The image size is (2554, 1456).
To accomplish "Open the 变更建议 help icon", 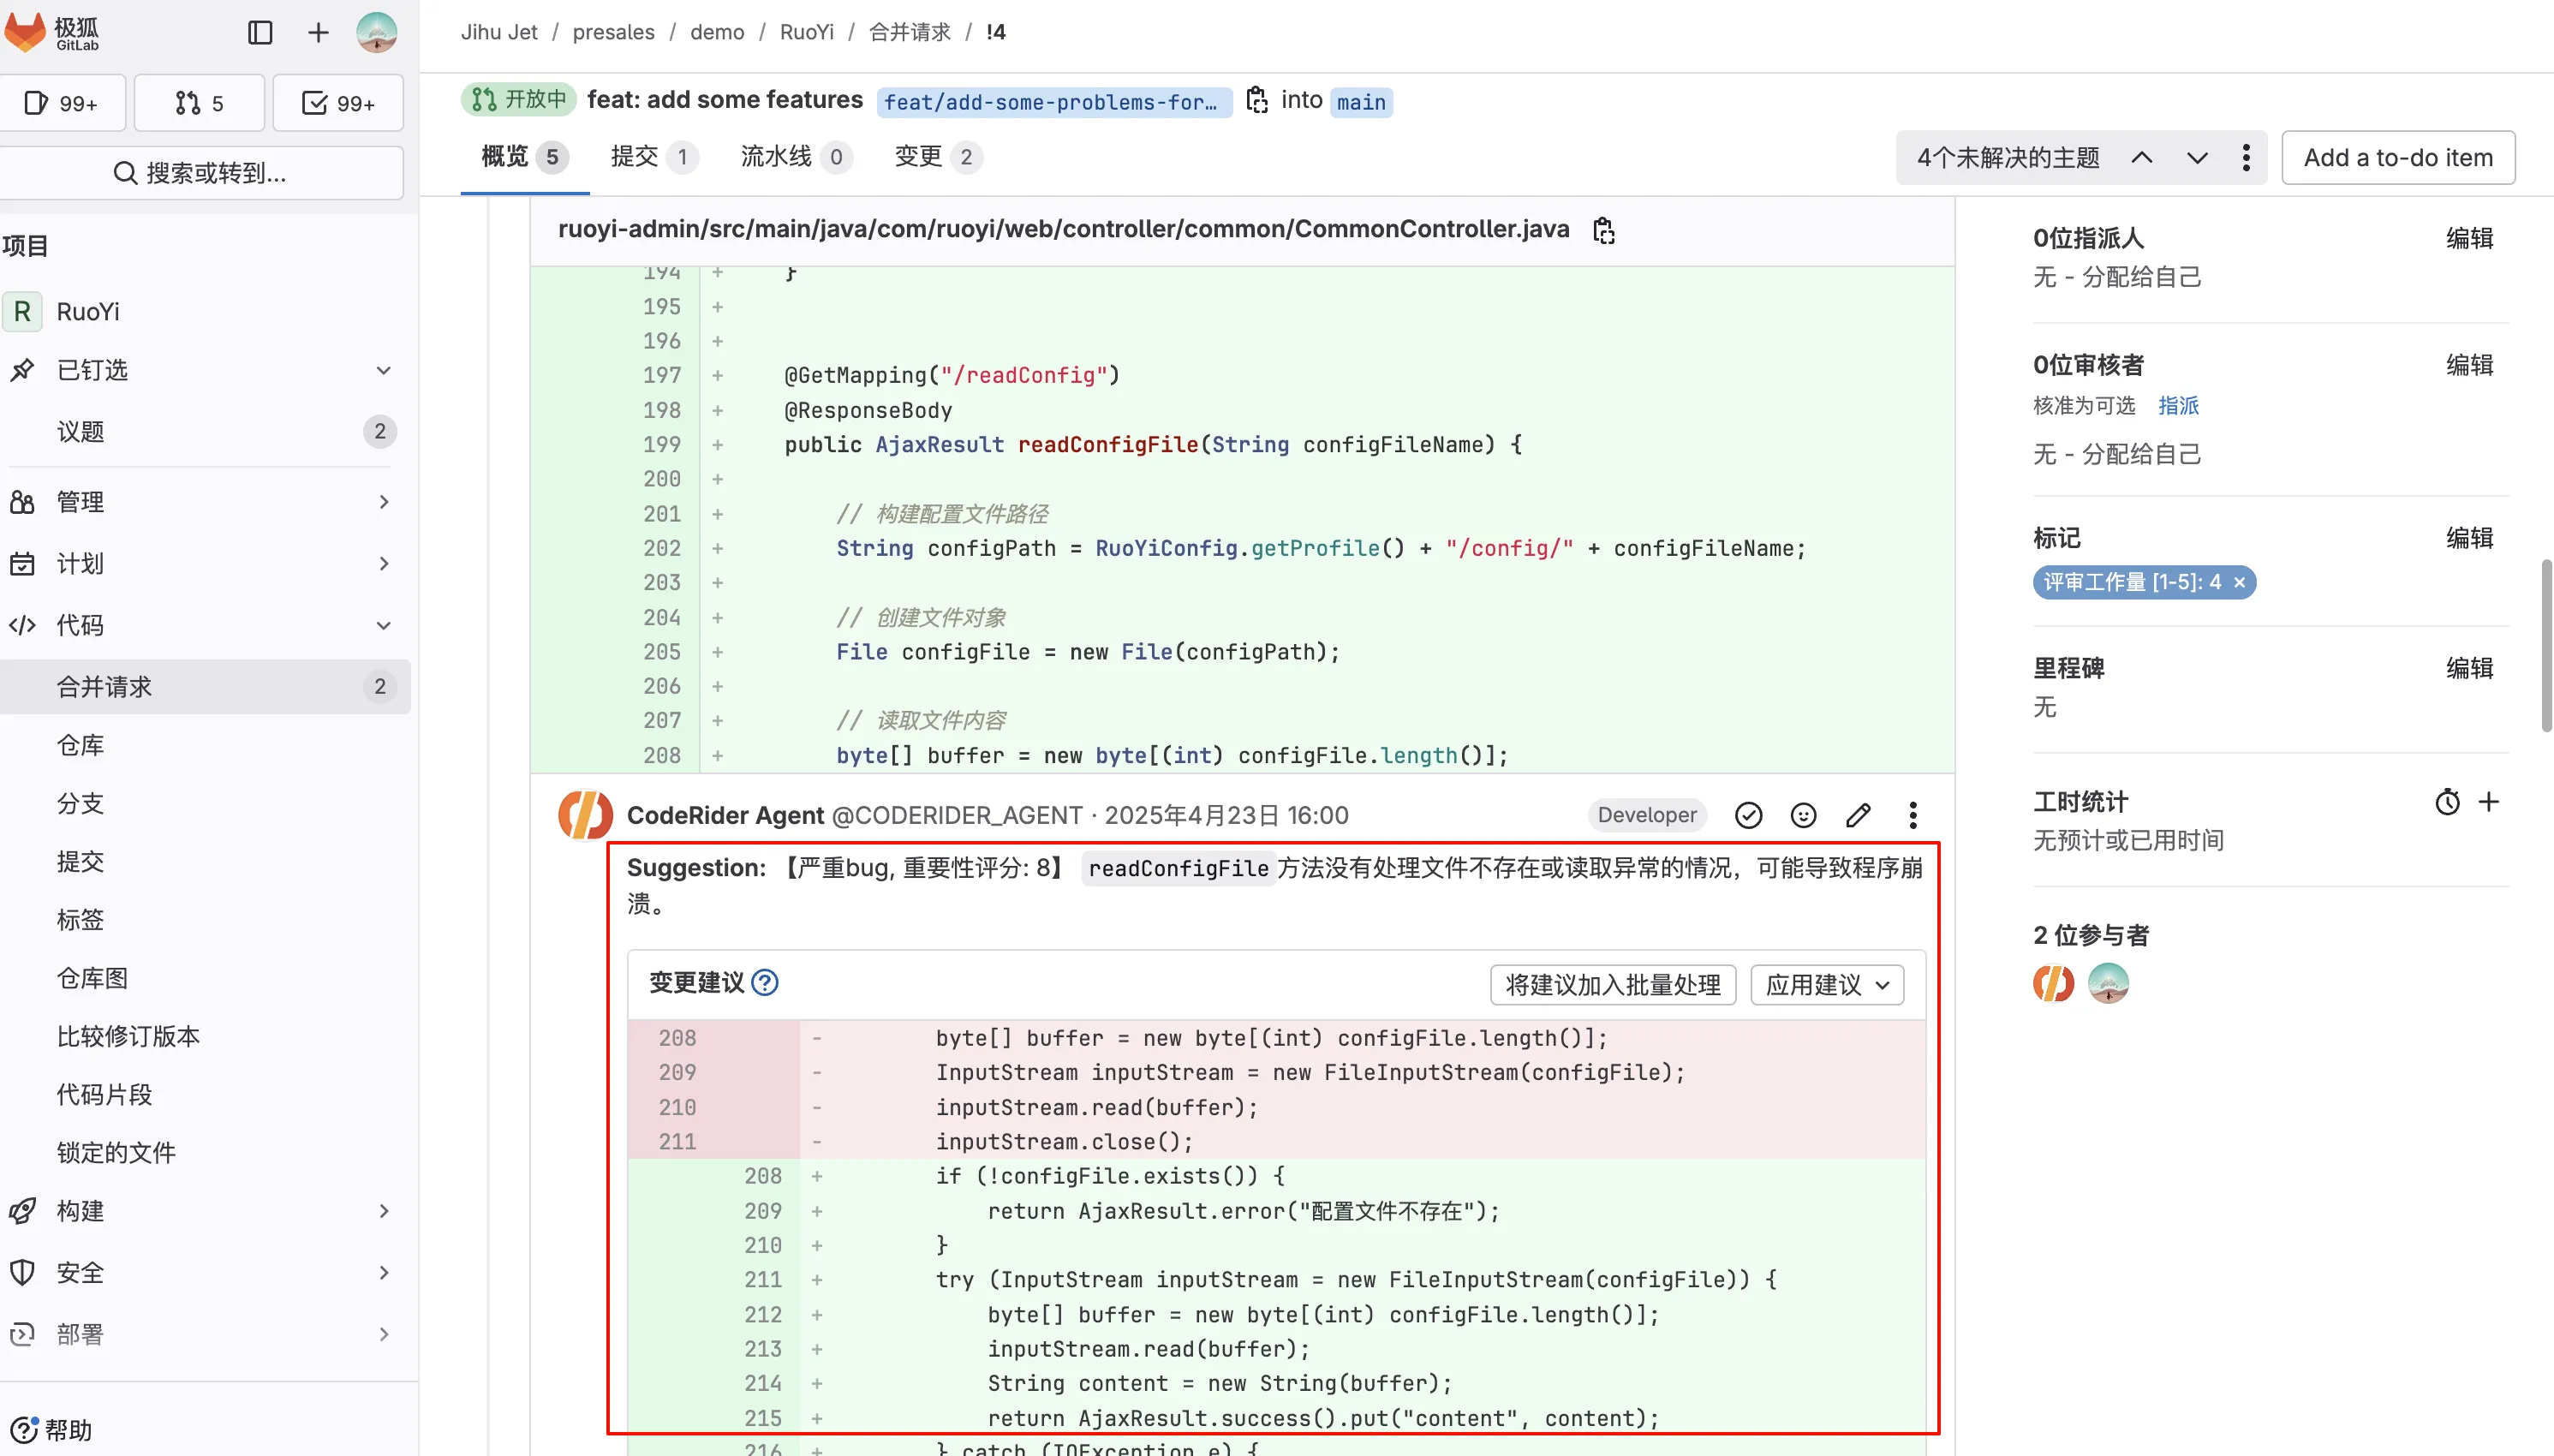I will [x=765, y=983].
